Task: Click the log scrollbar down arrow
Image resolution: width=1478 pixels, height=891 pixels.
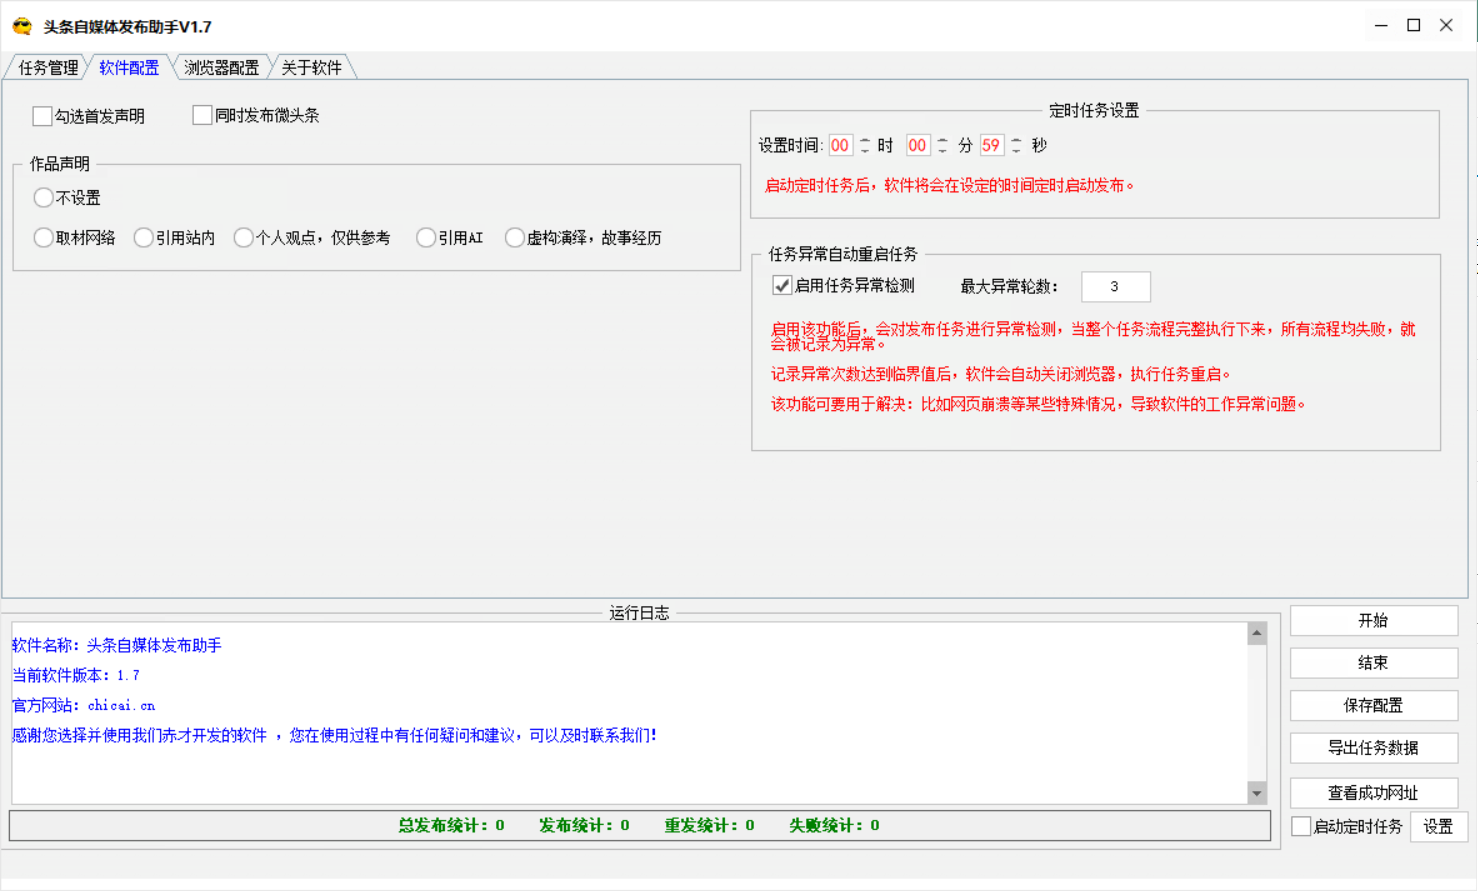Action: tap(1257, 793)
